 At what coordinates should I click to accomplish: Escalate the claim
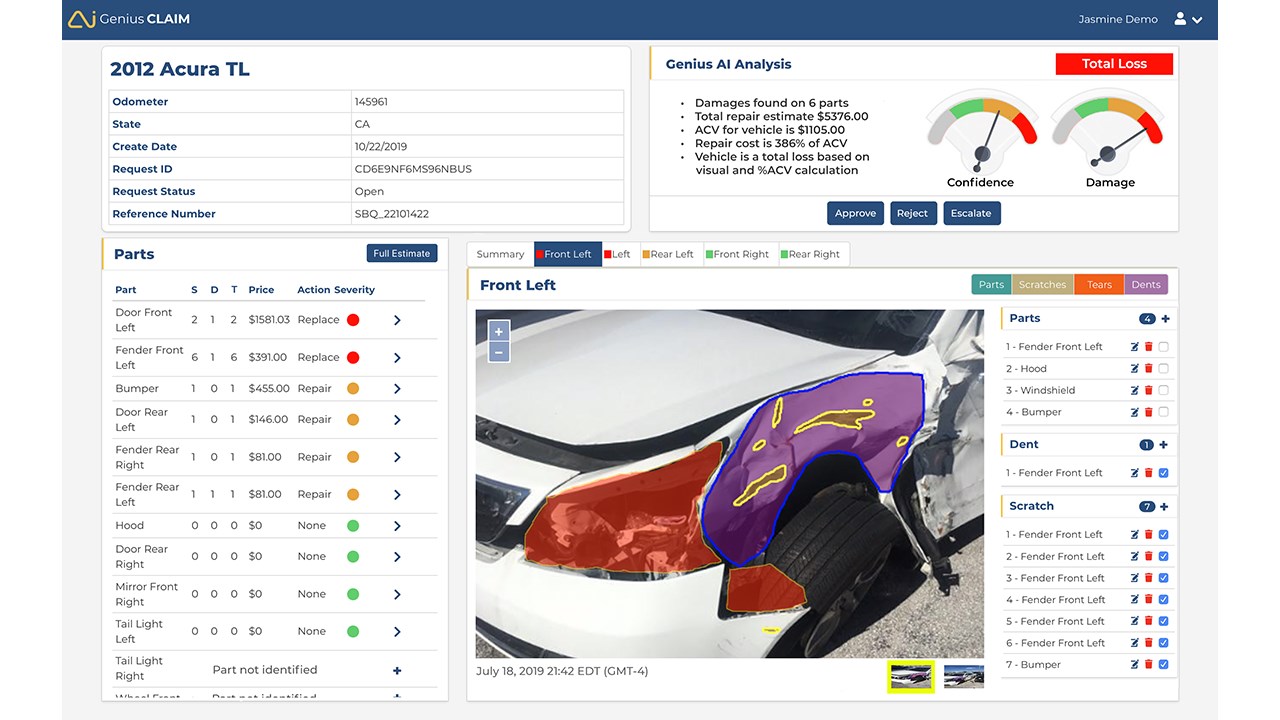click(971, 213)
